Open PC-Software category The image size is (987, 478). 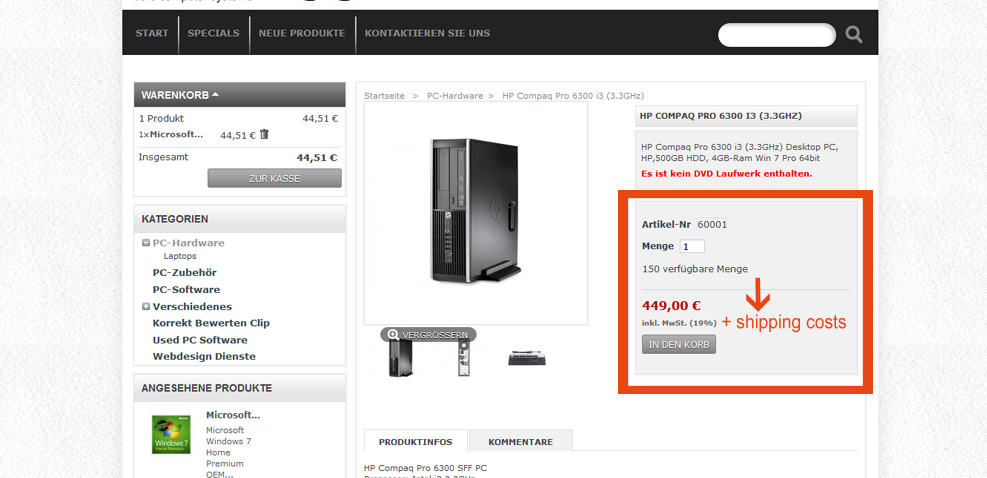pos(186,290)
